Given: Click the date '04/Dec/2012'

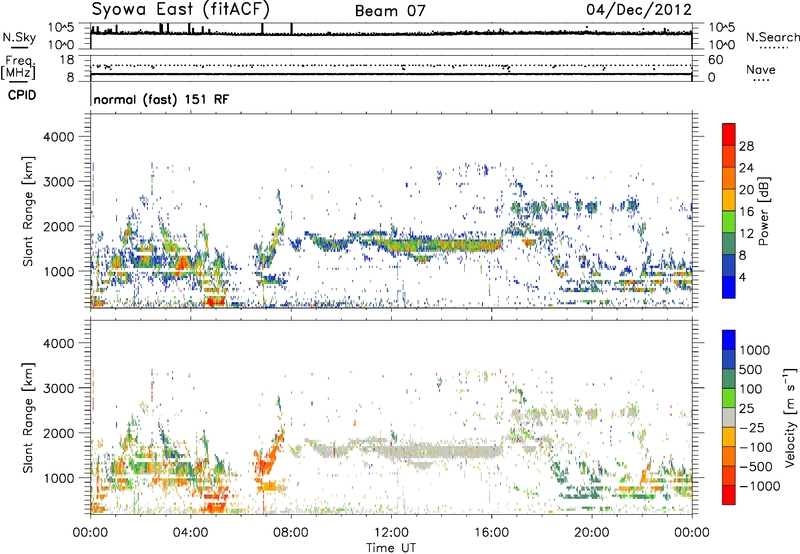Looking at the screenshot, I should point(639,10).
